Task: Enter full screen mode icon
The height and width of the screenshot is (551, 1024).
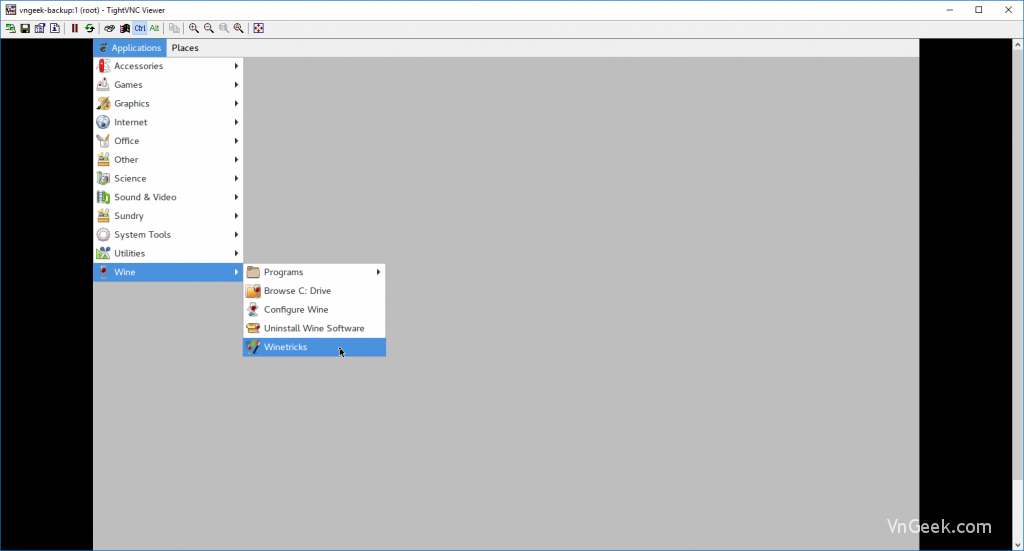Action: click(259, 28)
